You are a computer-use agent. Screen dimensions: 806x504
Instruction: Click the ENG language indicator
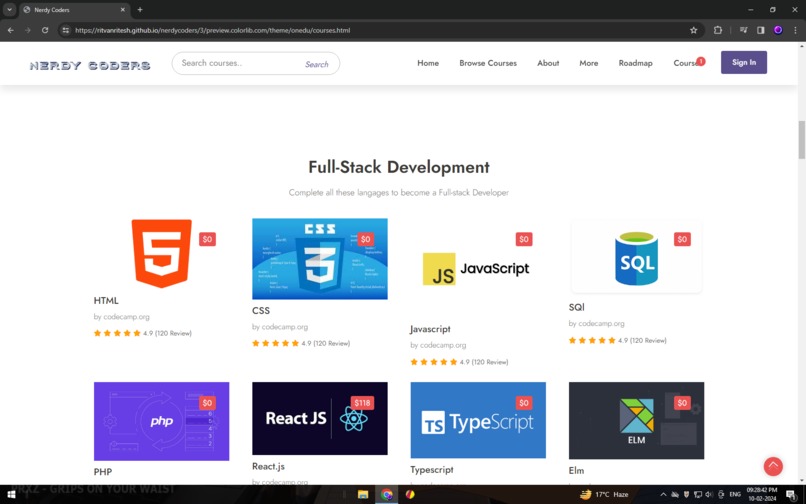[x=735, y=495]
